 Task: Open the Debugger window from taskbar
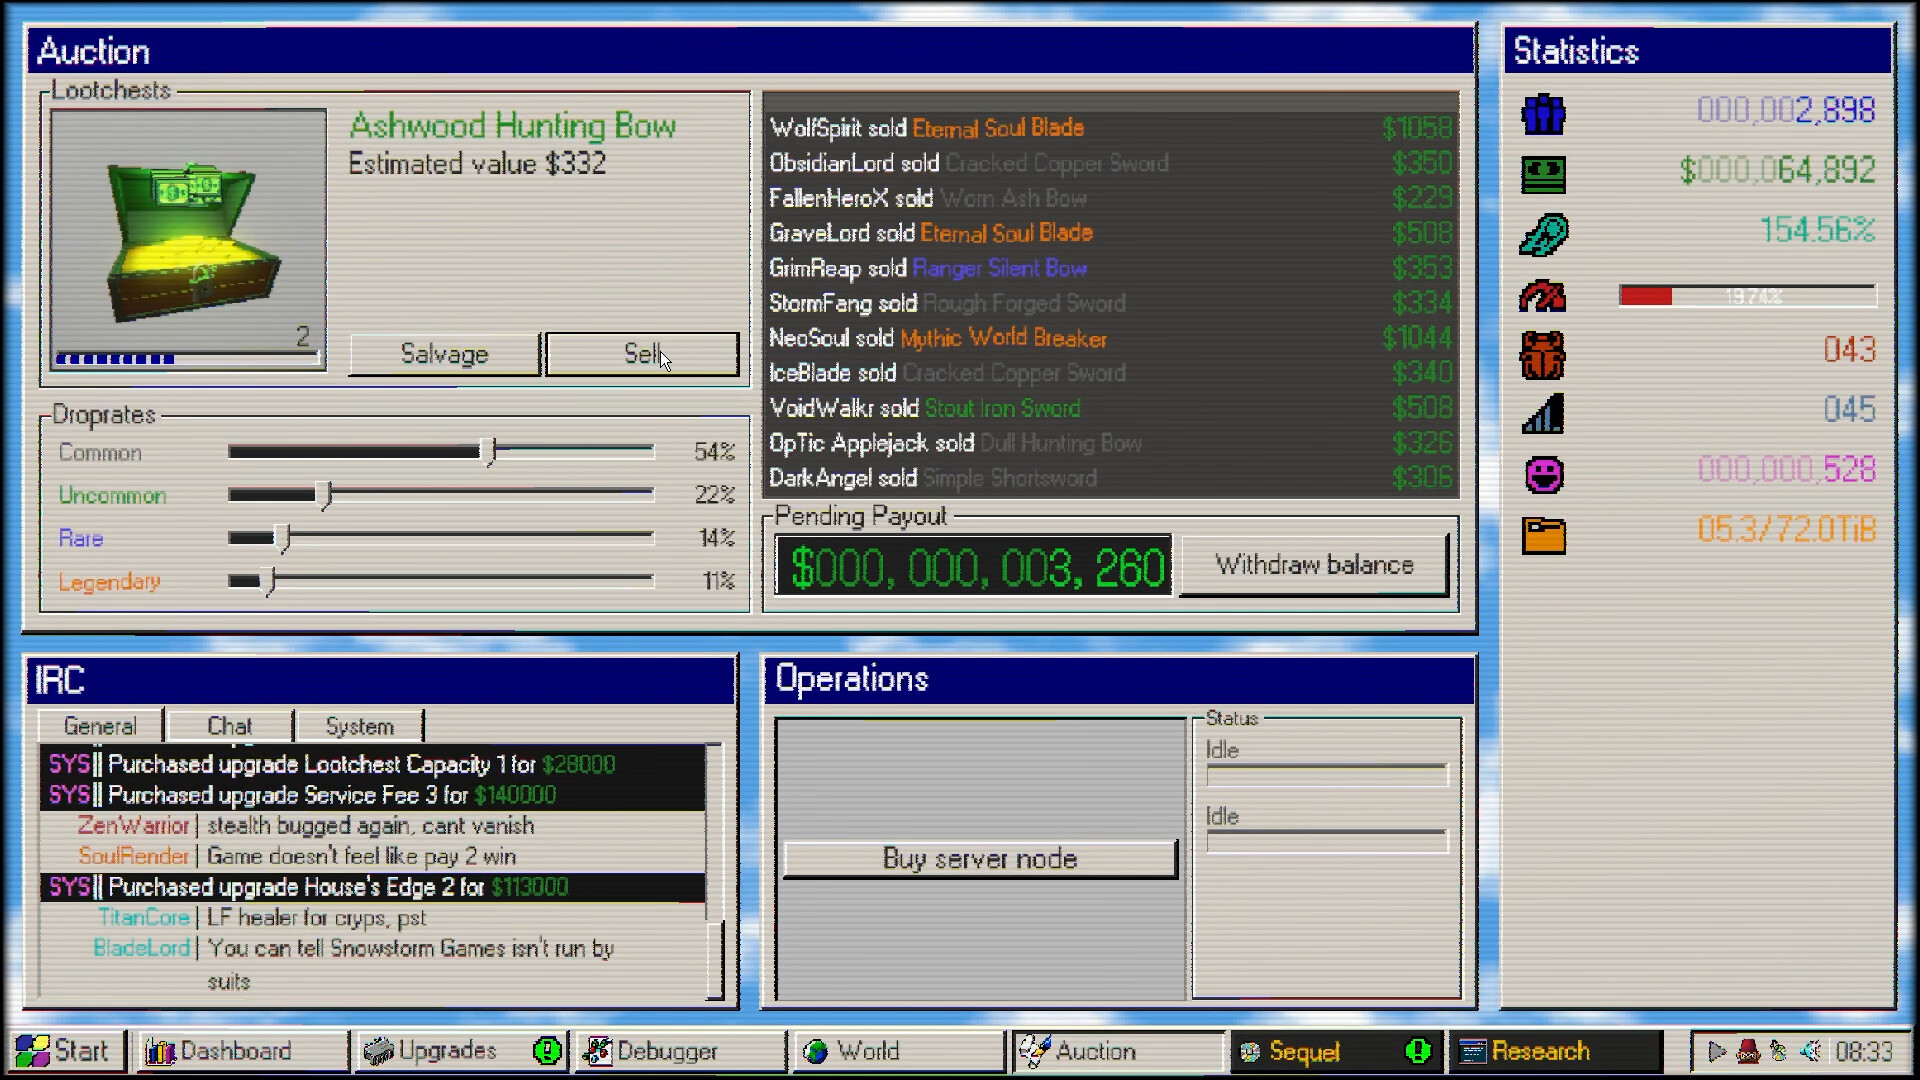(667, 1051)
